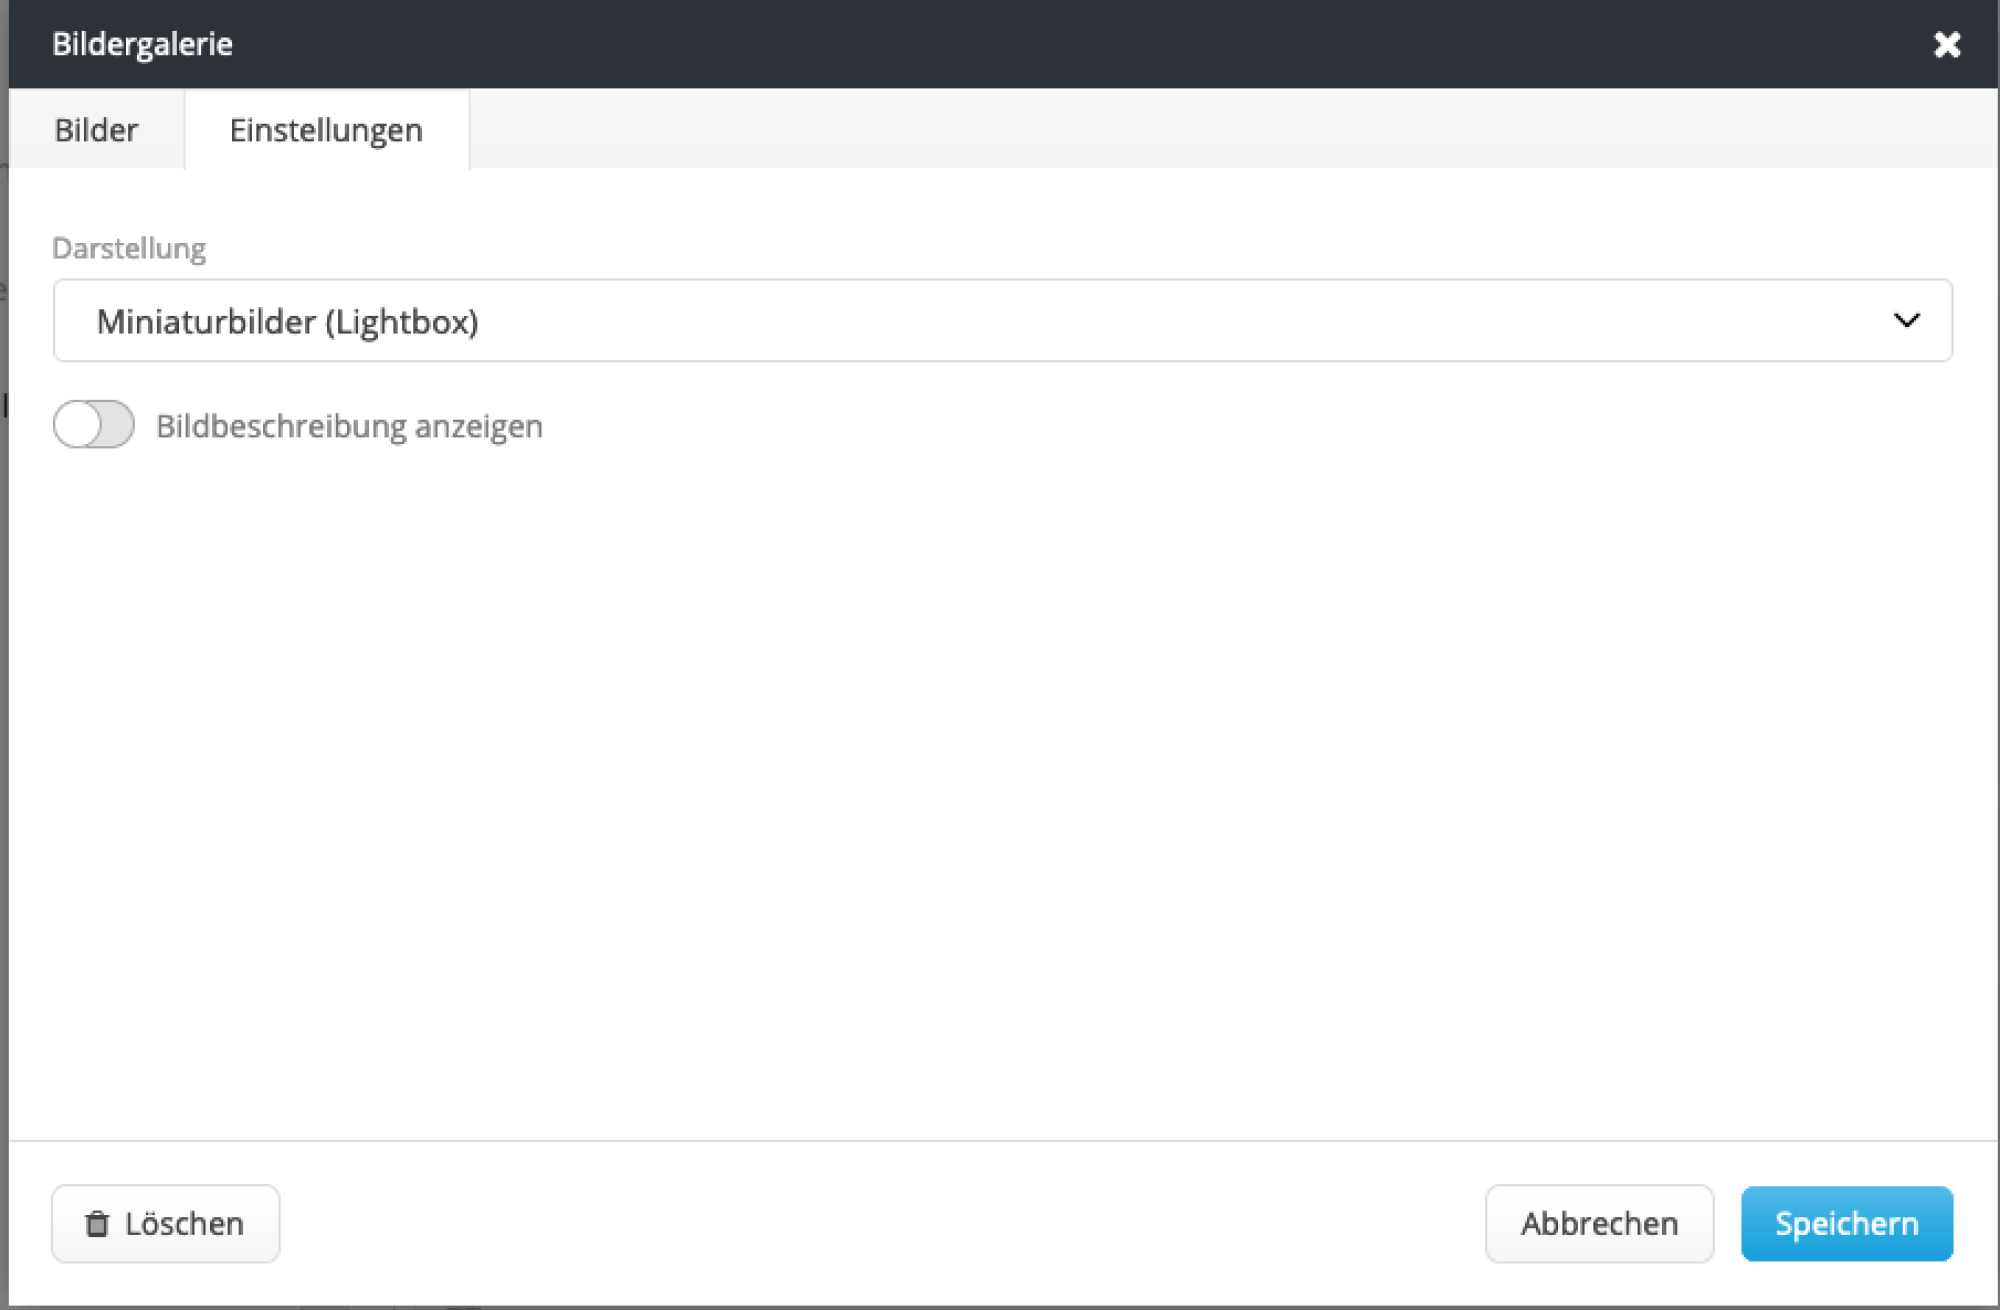The width and height of the screenshot is (2000, 1310).
Task: Save changes with the Speichern button
Action: tap(1846, 1224)
